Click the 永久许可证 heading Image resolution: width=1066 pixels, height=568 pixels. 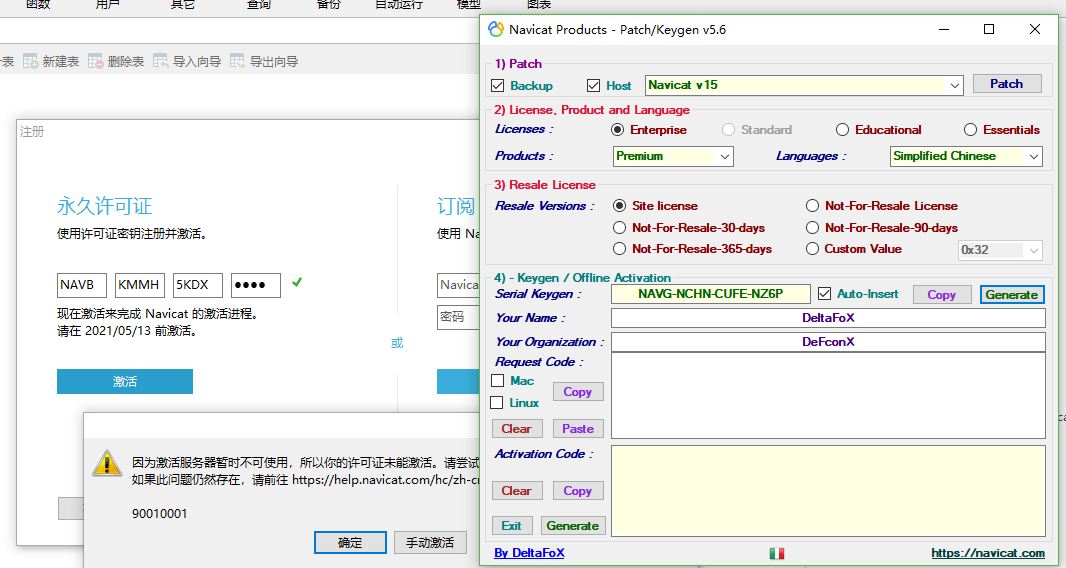pos(105,206)
